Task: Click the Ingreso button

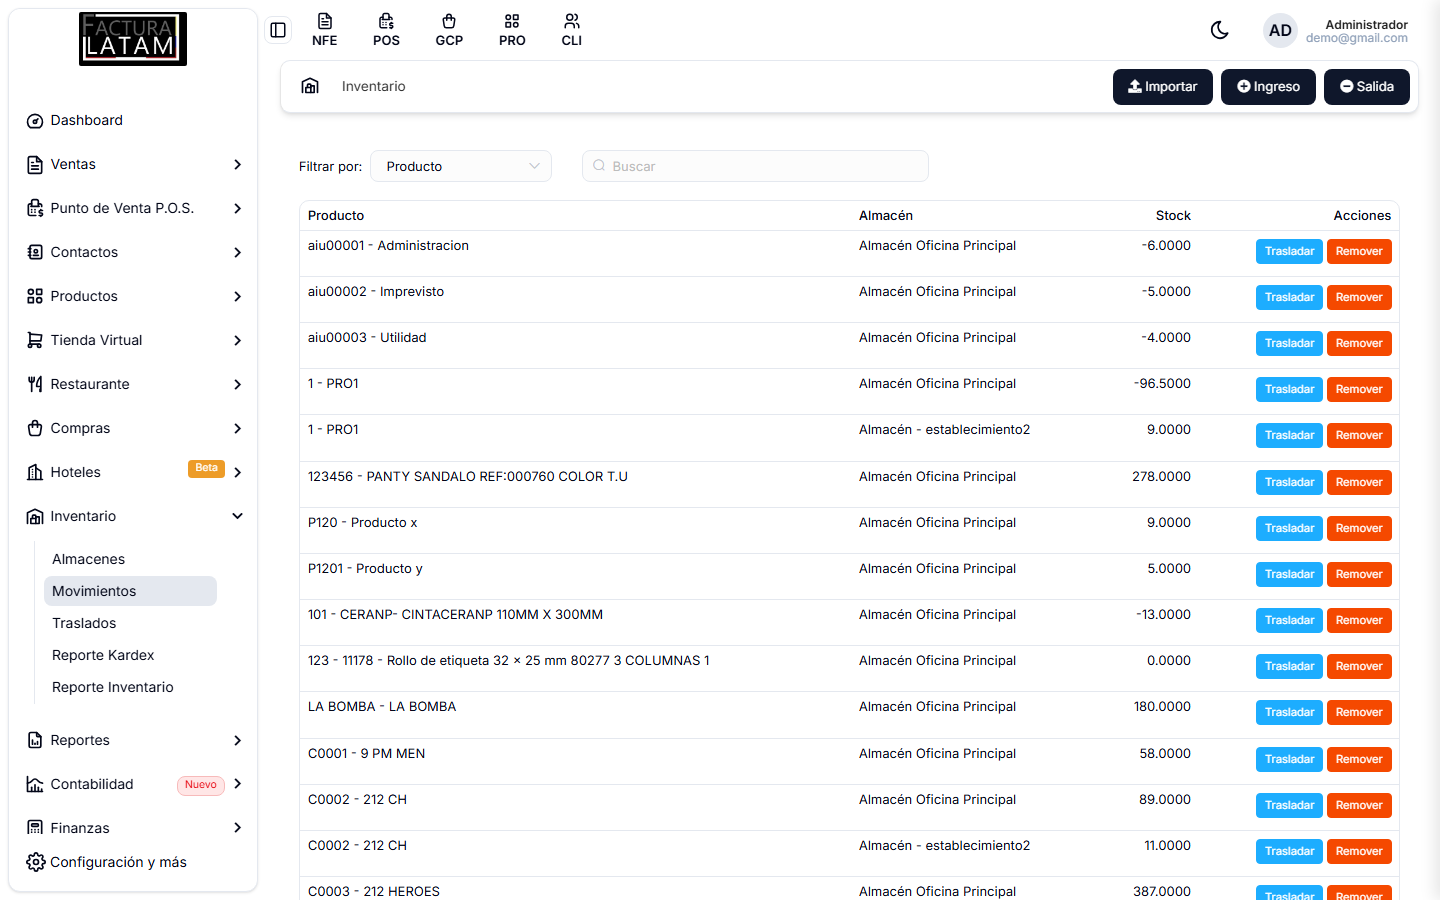Action: pyautogui.click(x=1268, y=87)
